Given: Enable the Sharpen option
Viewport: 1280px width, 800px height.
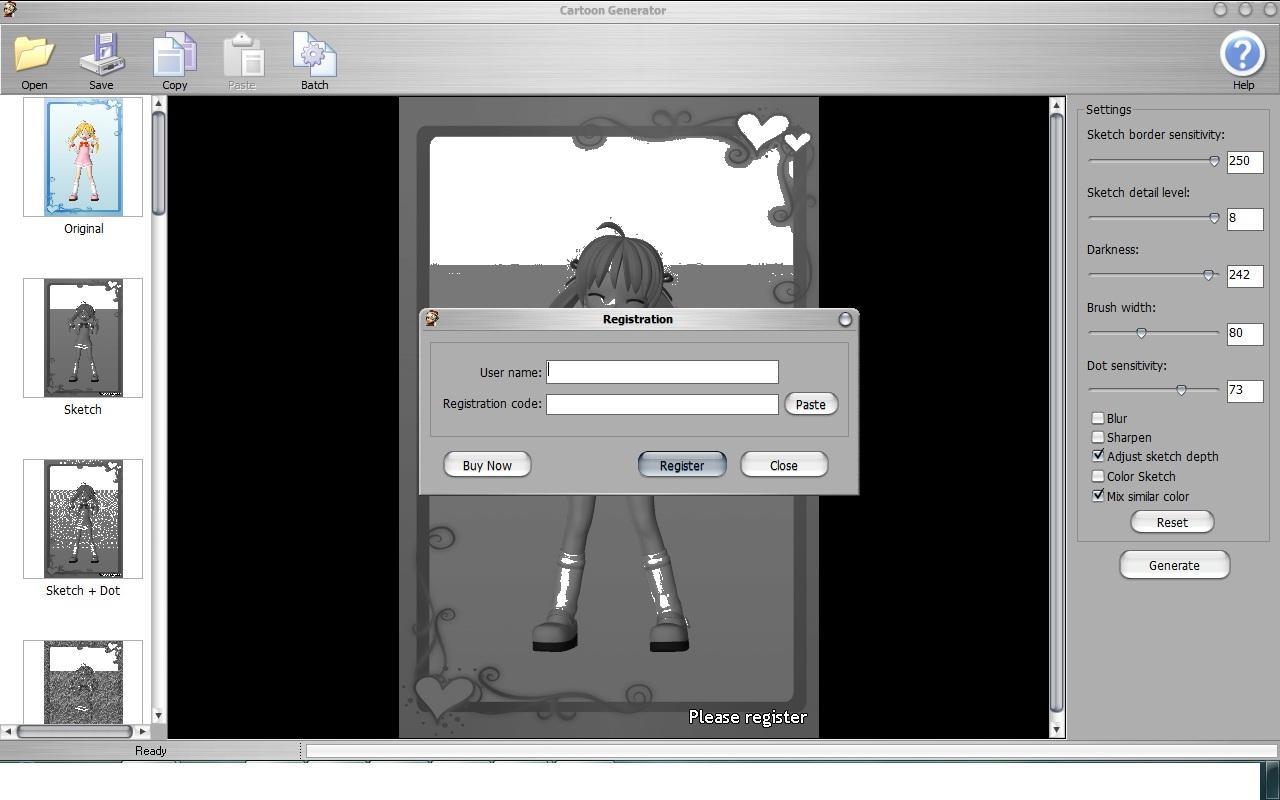Looking at the screenshot, I should (x=1097, y=437).
